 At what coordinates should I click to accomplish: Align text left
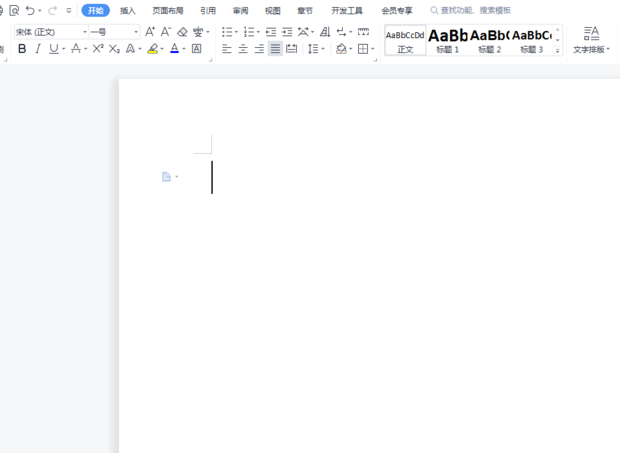[227, 49]
